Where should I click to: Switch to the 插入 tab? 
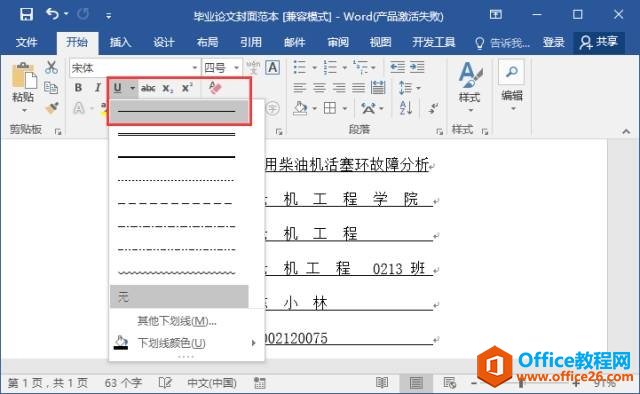[120, 42]
